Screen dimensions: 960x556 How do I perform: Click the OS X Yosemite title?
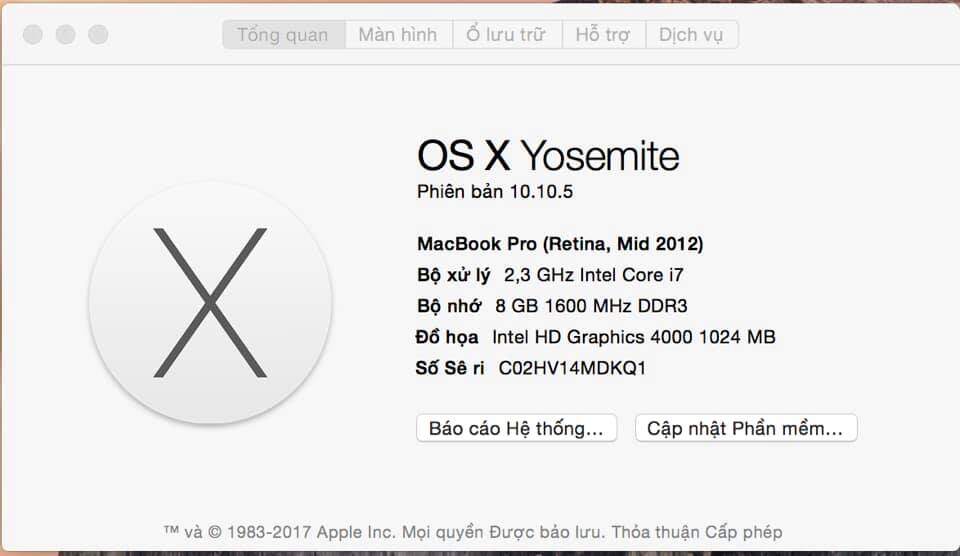click(548, 156)
